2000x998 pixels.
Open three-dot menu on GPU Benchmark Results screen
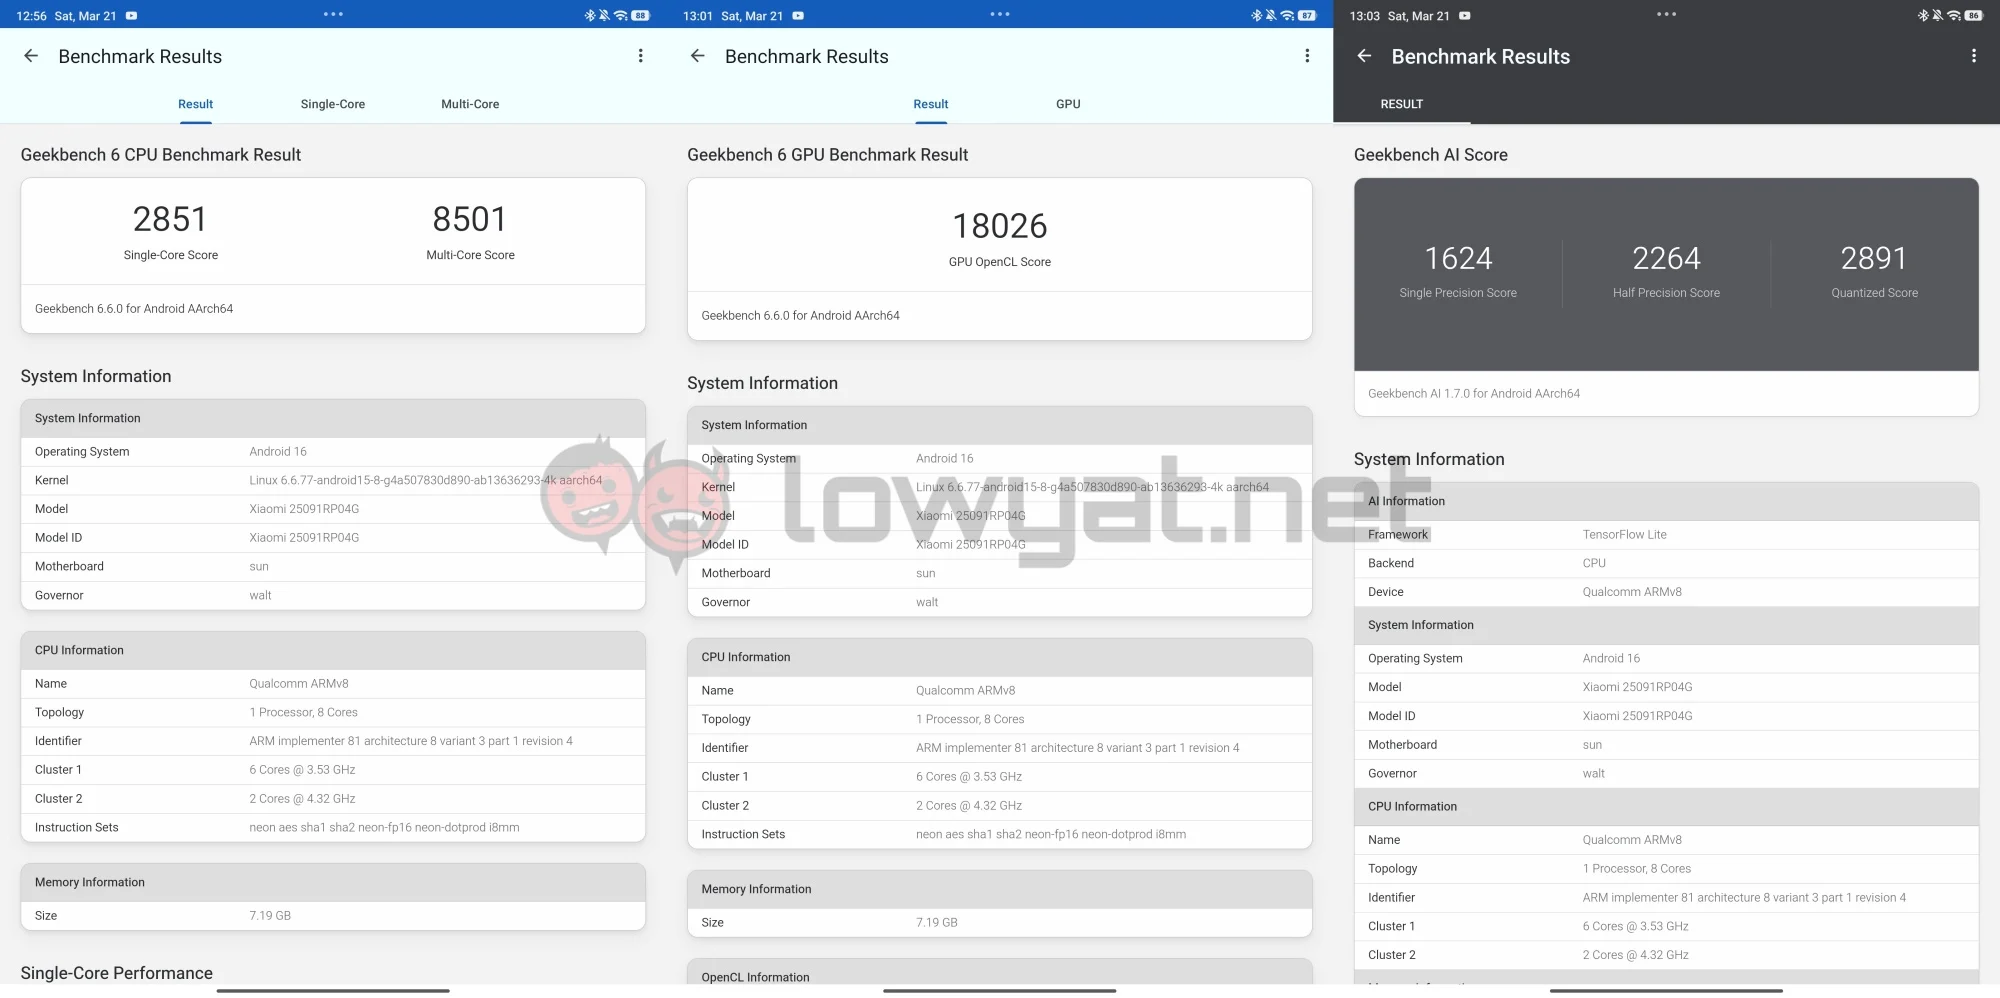pyautogui.click(x=1307, y=56)
